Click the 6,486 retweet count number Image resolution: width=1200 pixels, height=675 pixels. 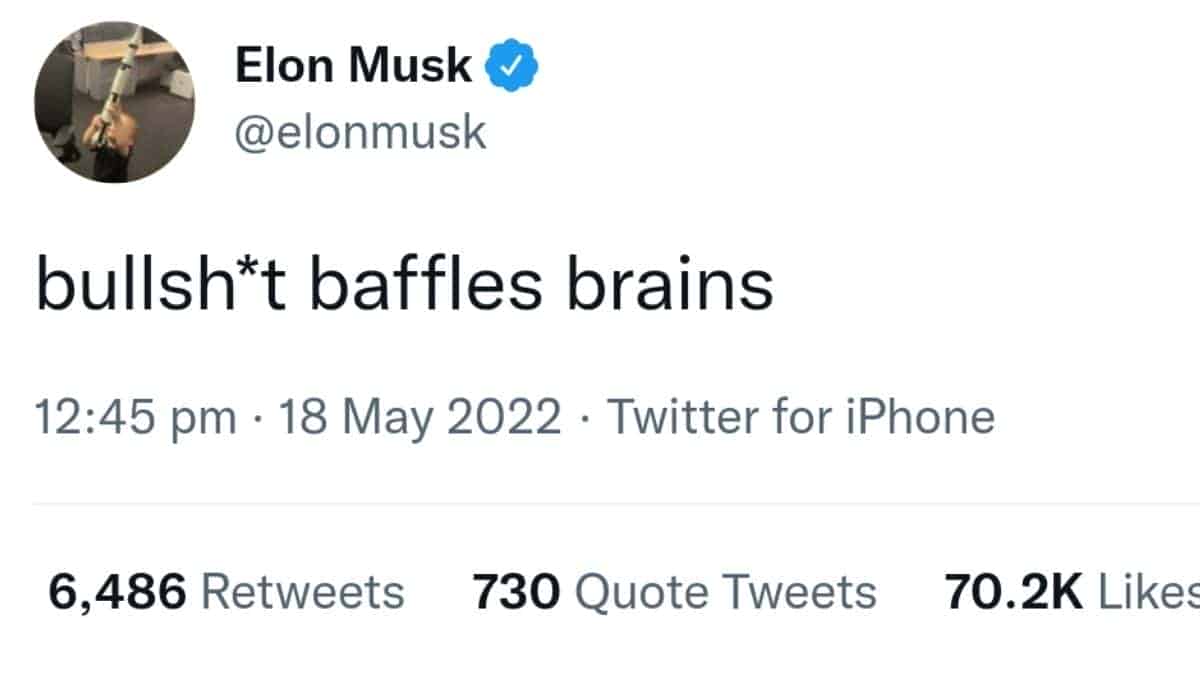coord(117,592)
